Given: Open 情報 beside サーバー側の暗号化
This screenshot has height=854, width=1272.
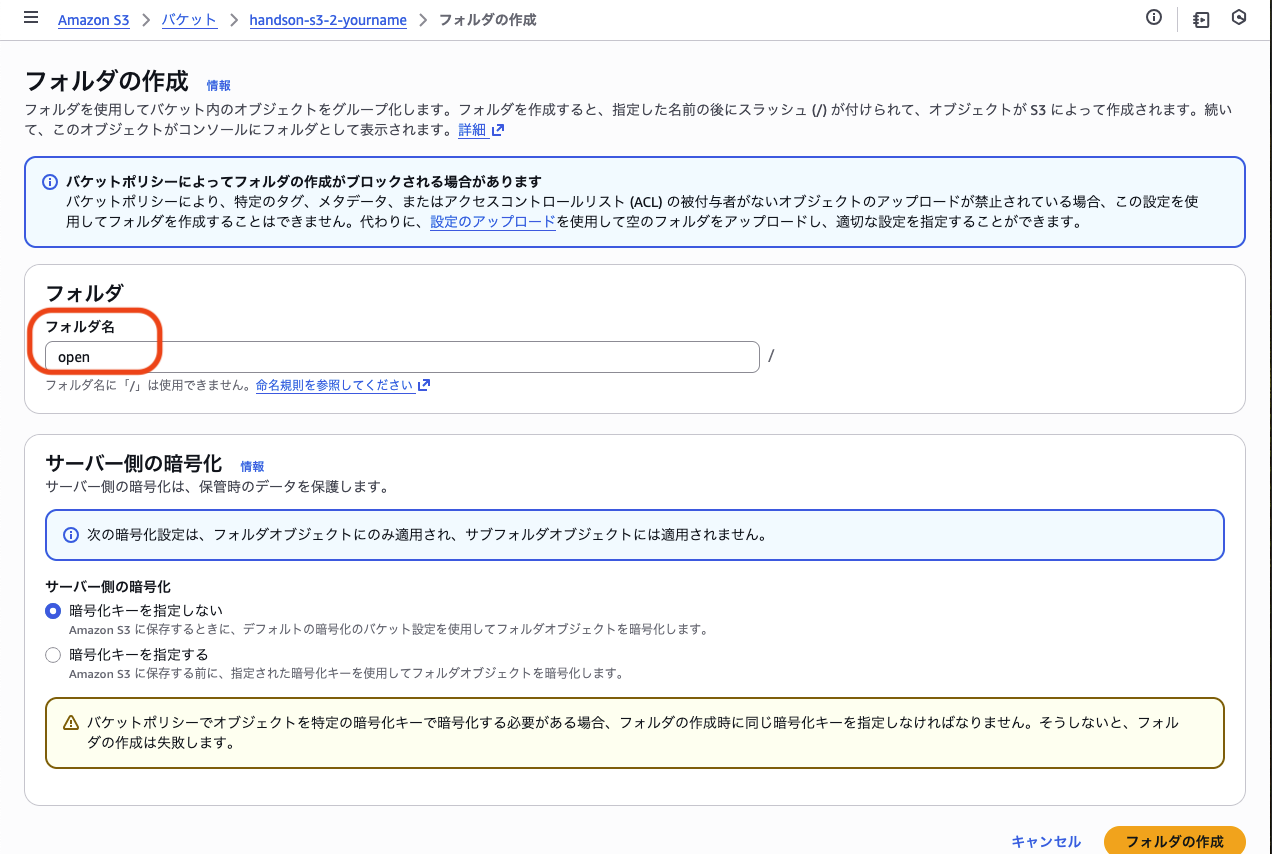Looking at the screenshot, I should tap(253, 466).
